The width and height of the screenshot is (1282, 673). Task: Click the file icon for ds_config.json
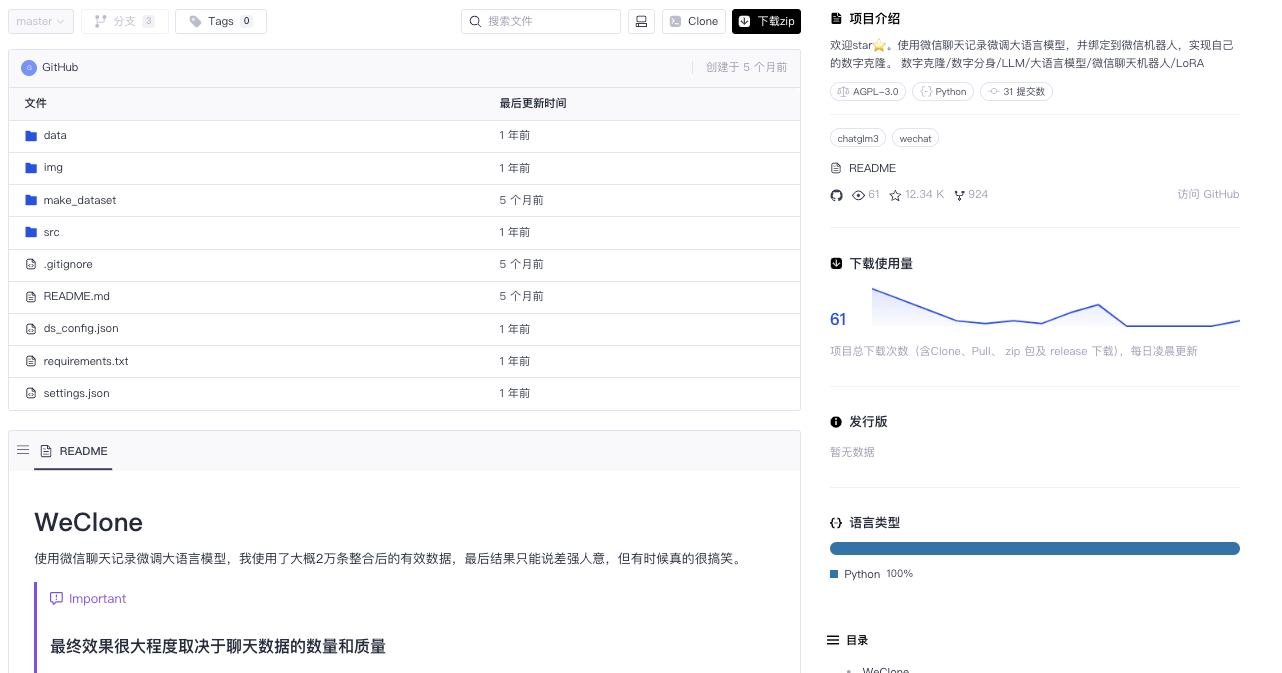coord(31,328)
